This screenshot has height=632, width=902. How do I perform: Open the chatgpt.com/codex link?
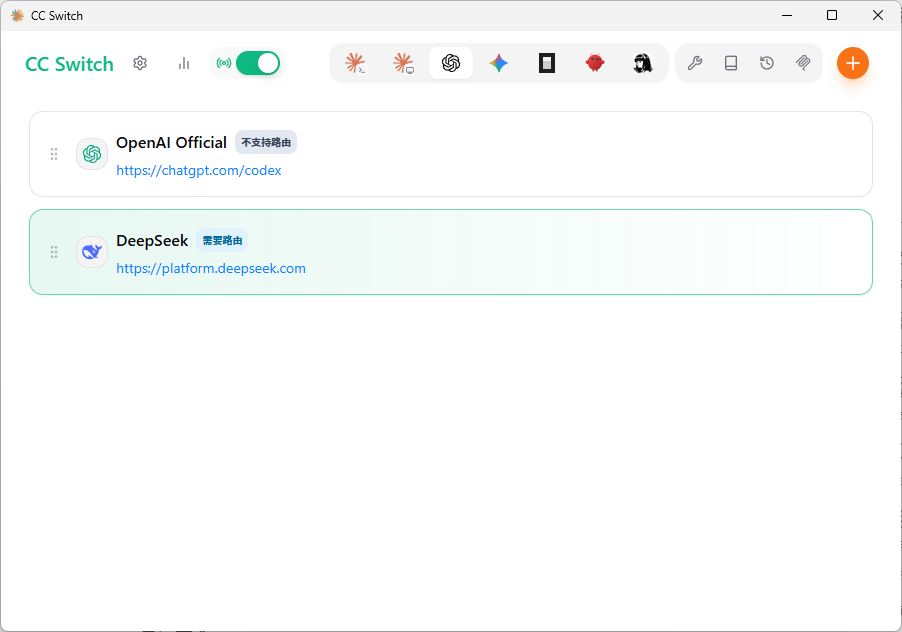pyautogui.click(x=198, y=171)
